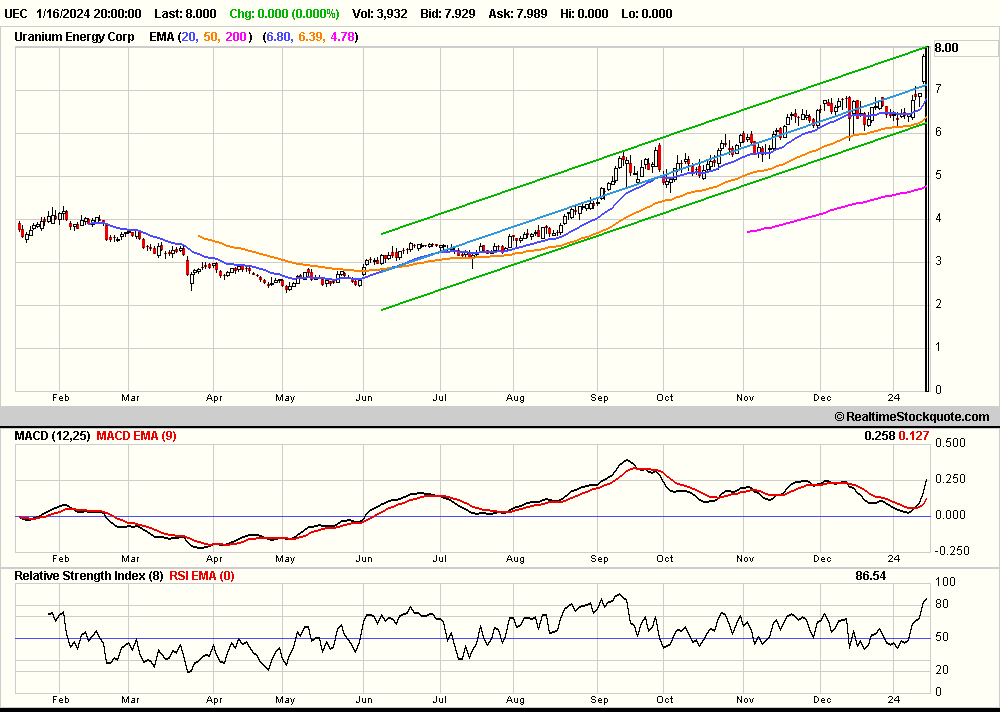This screenshot has height=712, width=1000.
Task: Select Jul on the MACD time axis
Action: pos(439,559)
